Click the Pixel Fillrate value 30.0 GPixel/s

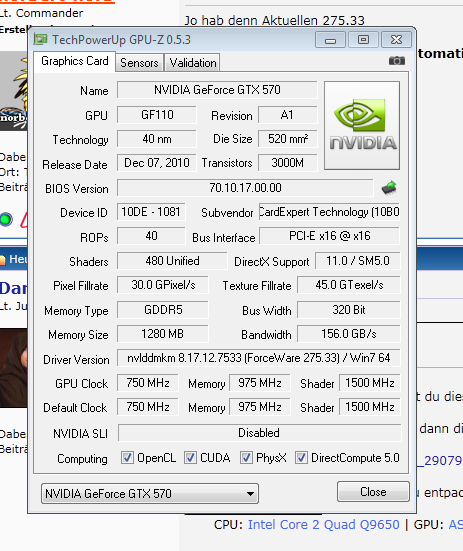pyautogui.click(x=163, y=285)
